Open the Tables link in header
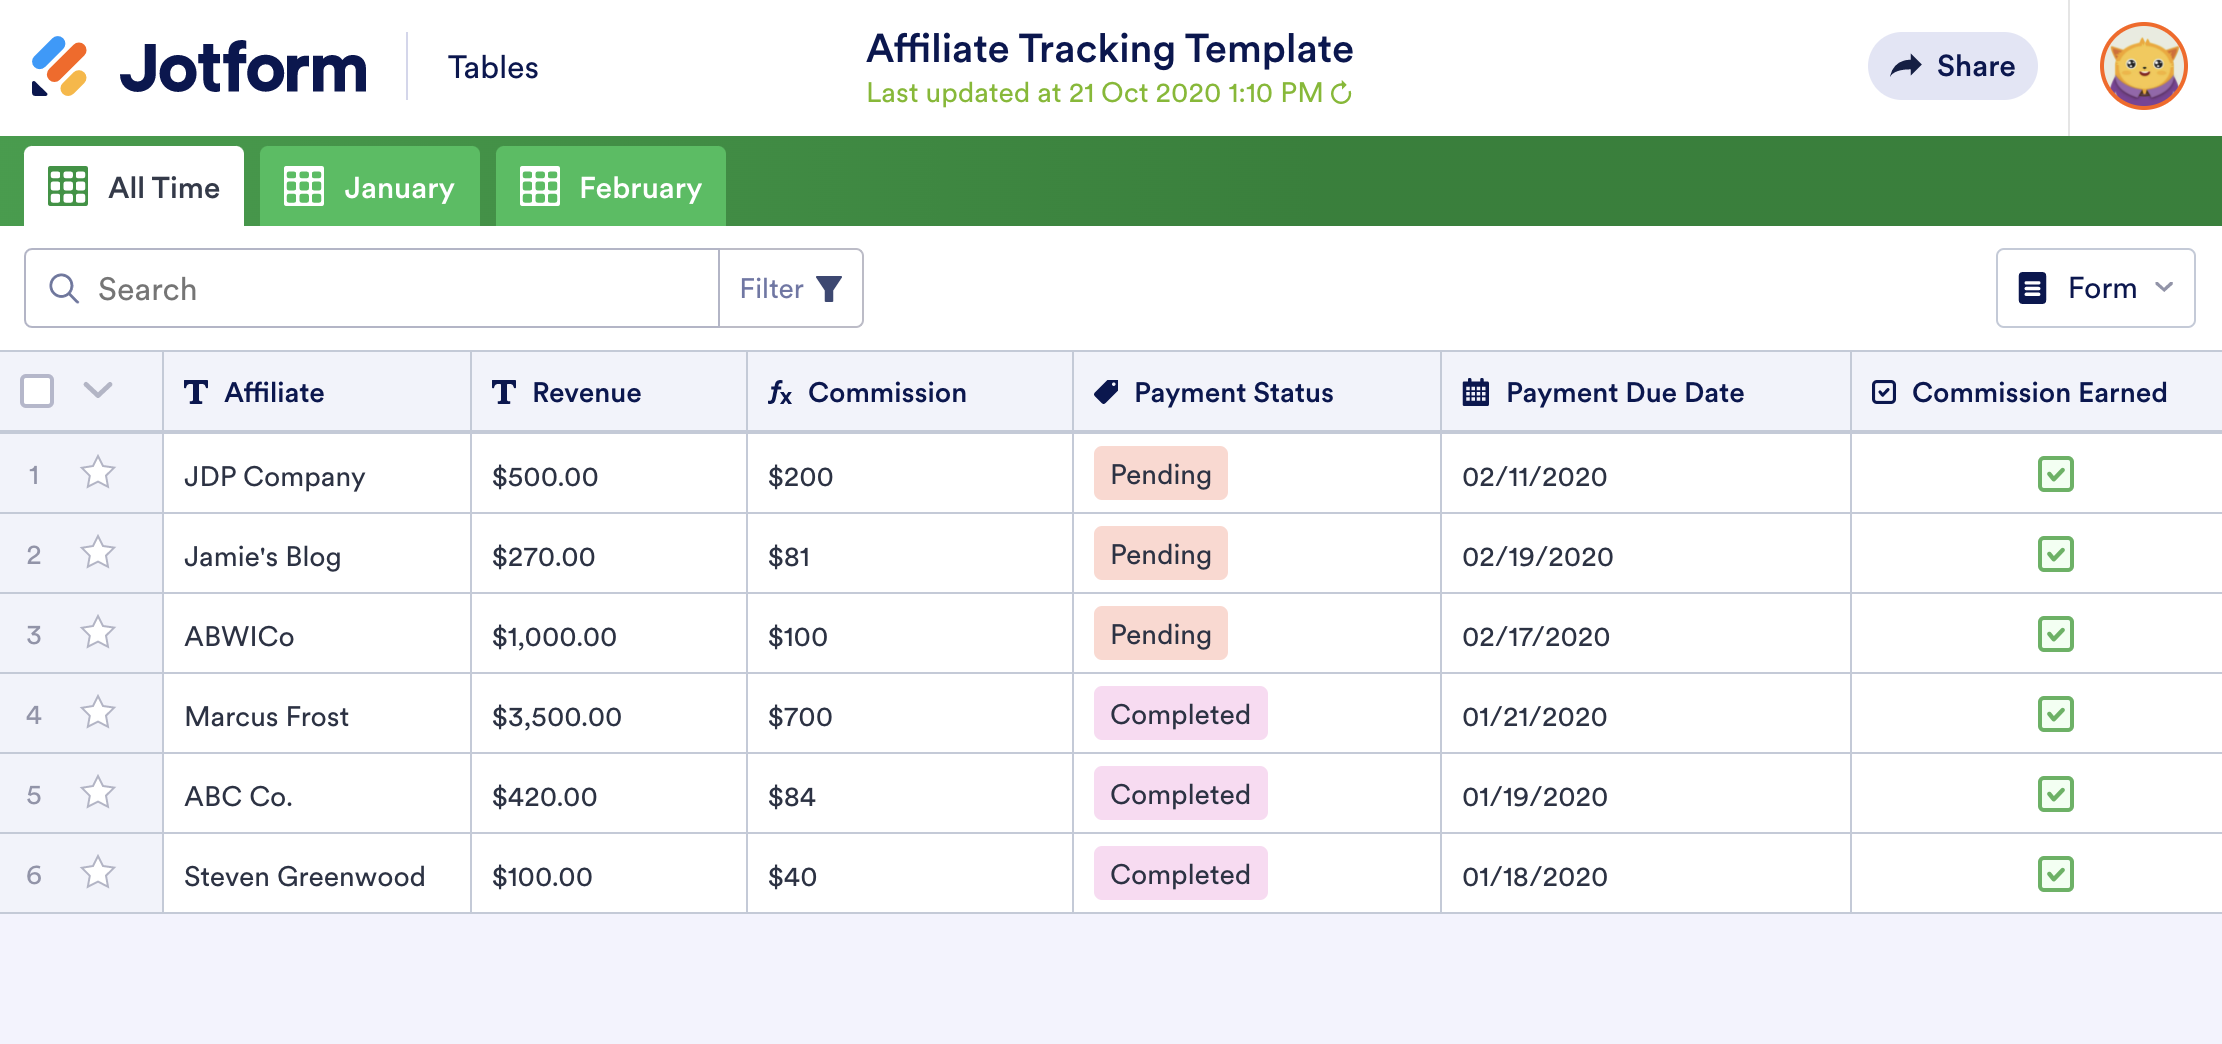Screen dimensions: 2222x1044 [x=493, y=67]
